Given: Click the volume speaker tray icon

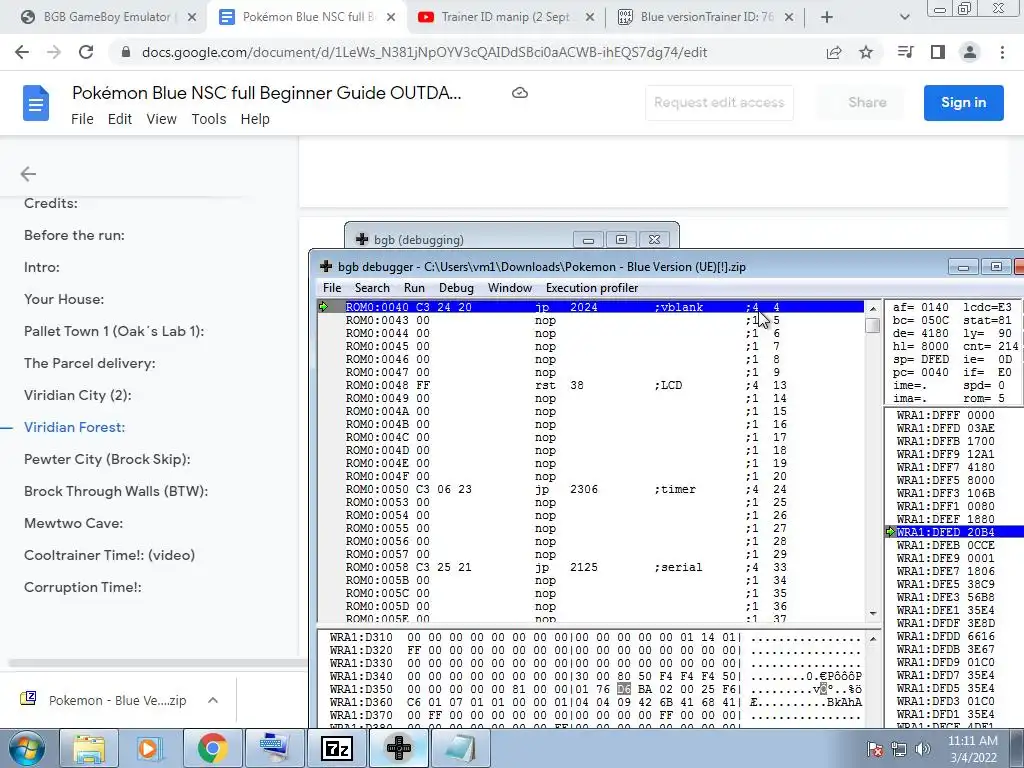Looking at the screenshot, I should [923, 749].
